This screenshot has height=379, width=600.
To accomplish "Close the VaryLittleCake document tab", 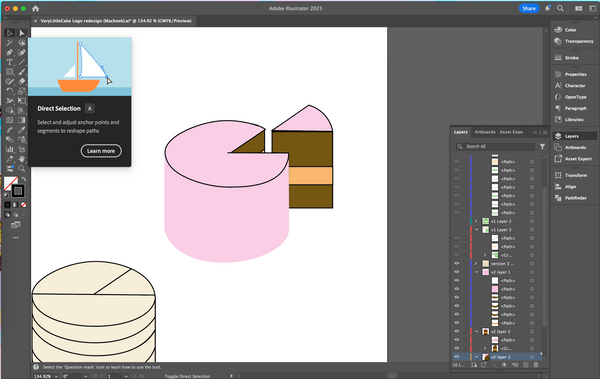I will point(36,21).
